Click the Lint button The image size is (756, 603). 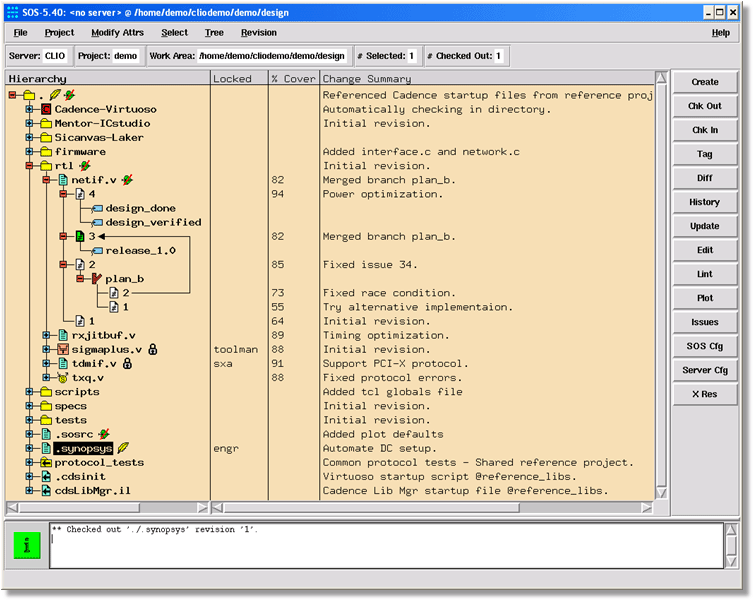(x=705, y=274)
